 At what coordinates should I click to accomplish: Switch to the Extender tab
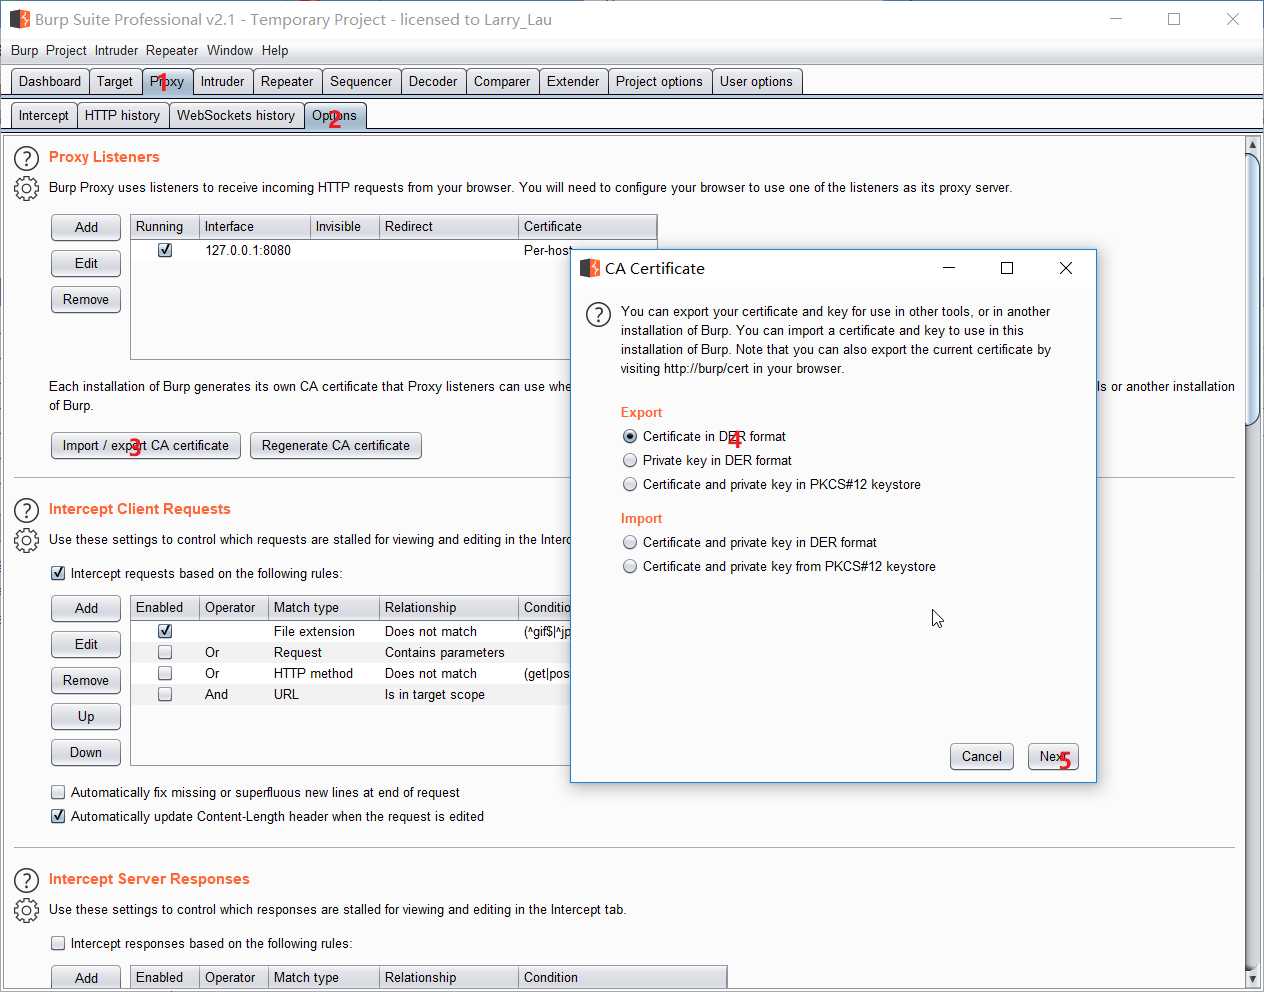click(573, 81)
